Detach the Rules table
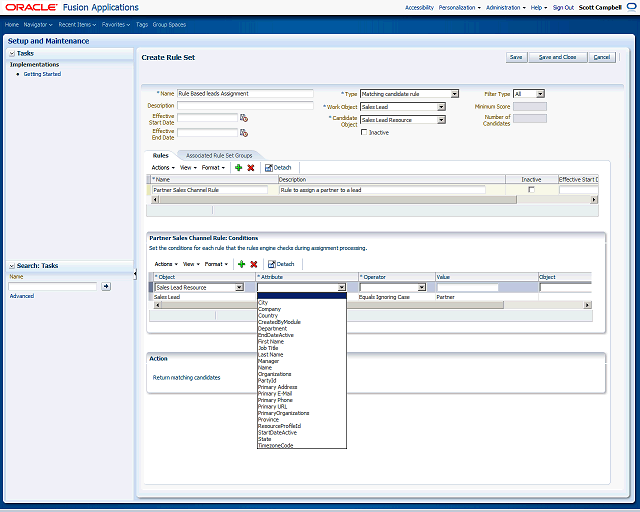This screenshot has height=512, width=640. click(x=278, y=167)
